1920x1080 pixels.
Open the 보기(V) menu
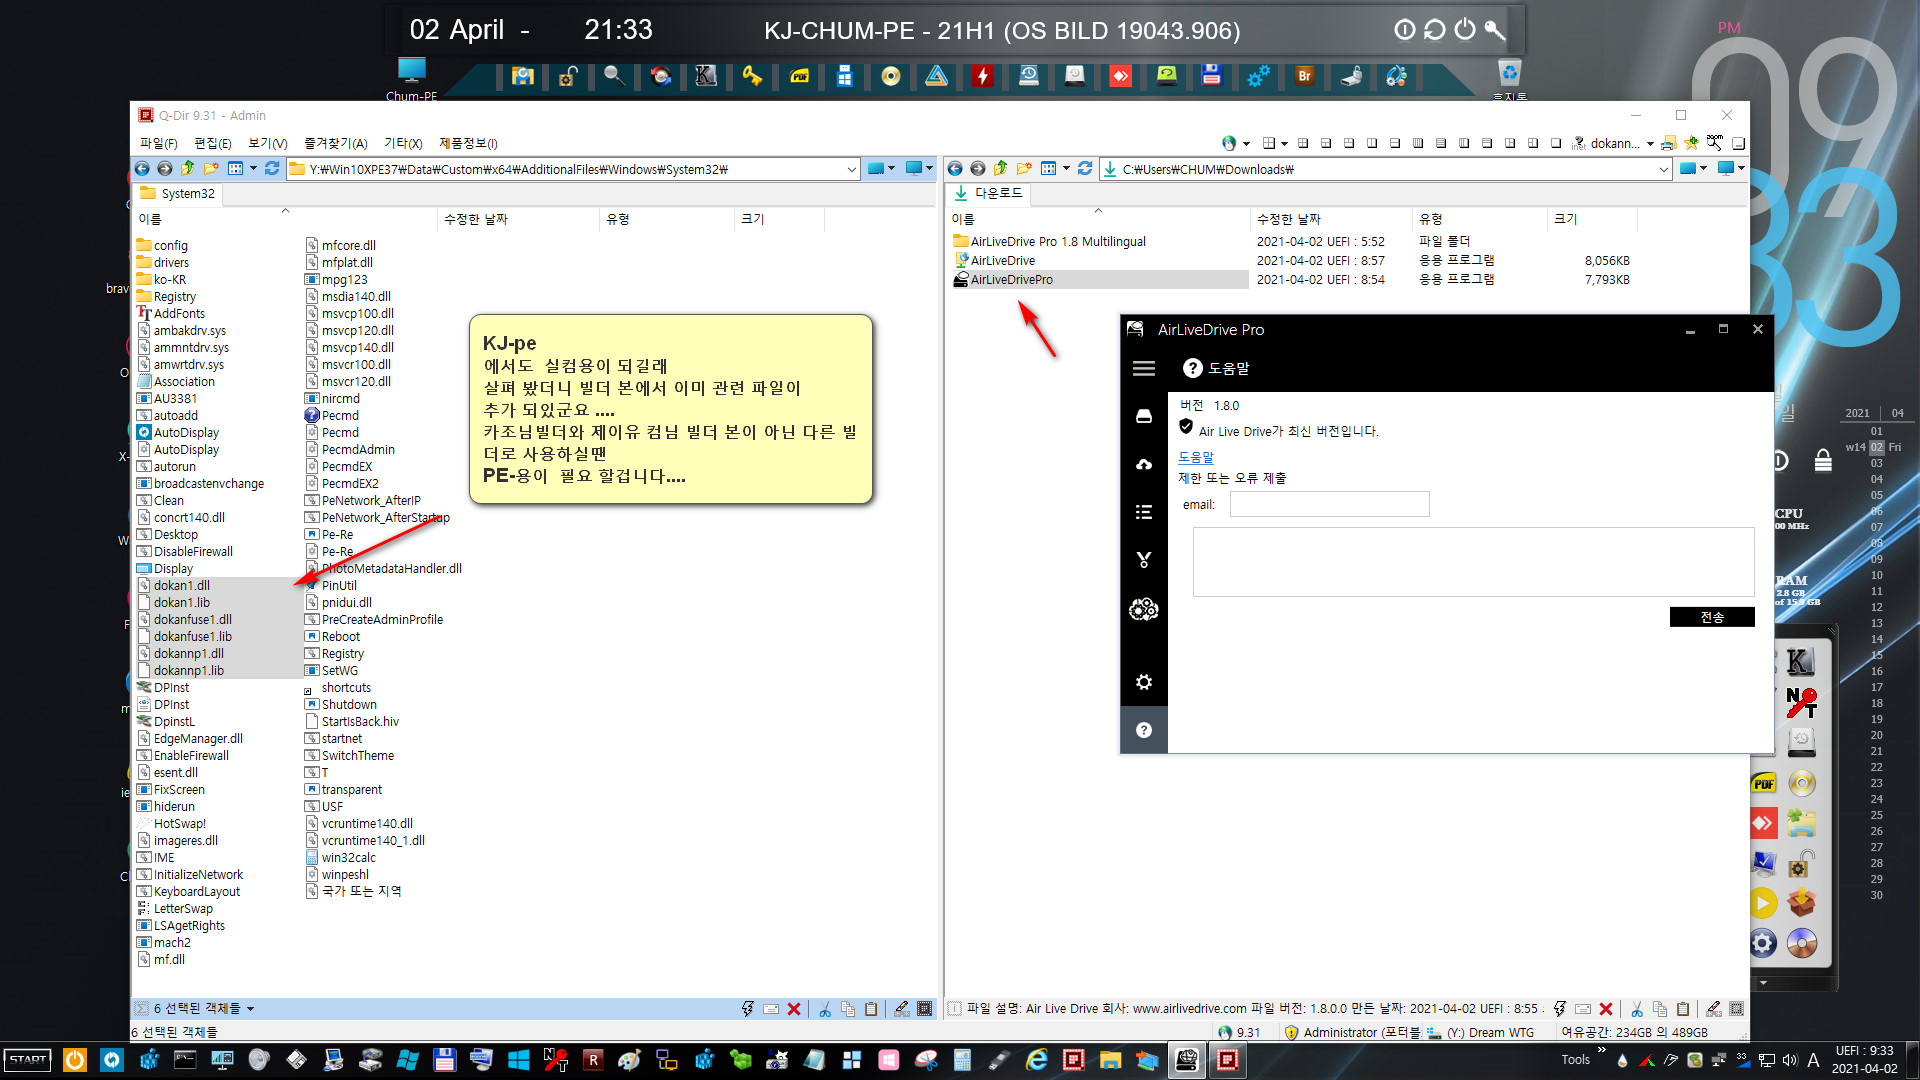267,144
